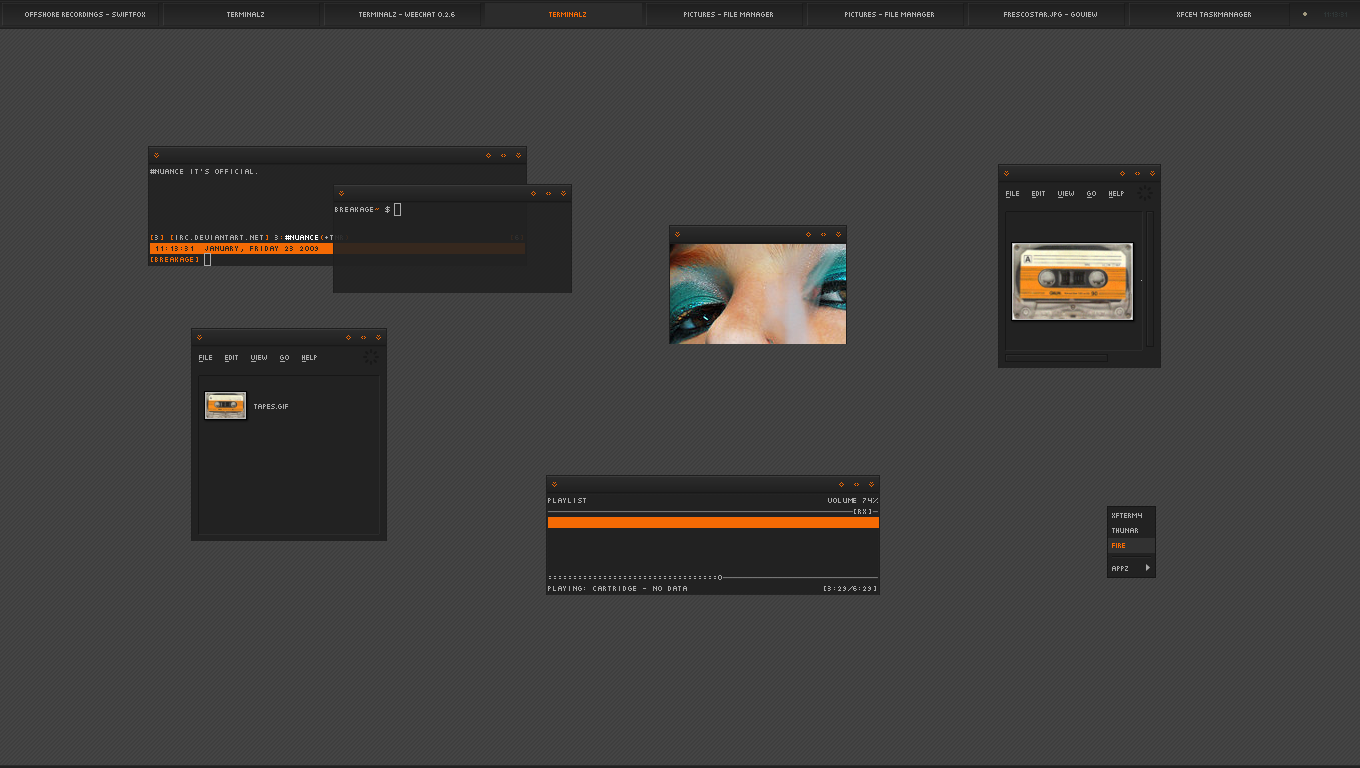Click double-arrow icon in Weechat terminal title bar
1360x768 pixels.
[503, 155]
